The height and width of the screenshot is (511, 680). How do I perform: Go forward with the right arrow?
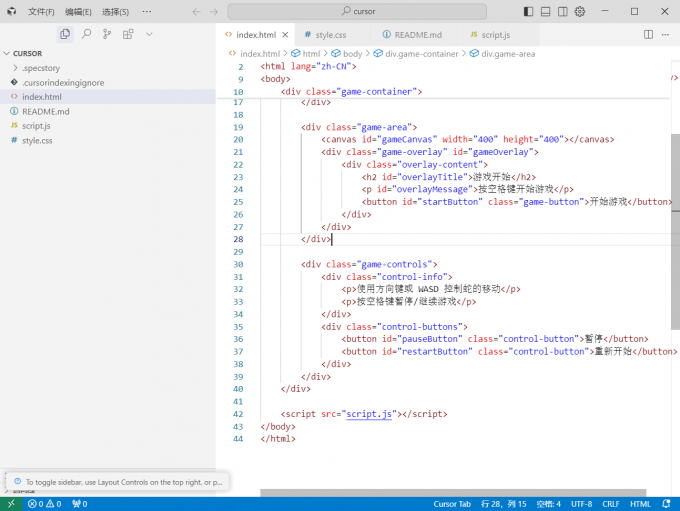[214, 12]
